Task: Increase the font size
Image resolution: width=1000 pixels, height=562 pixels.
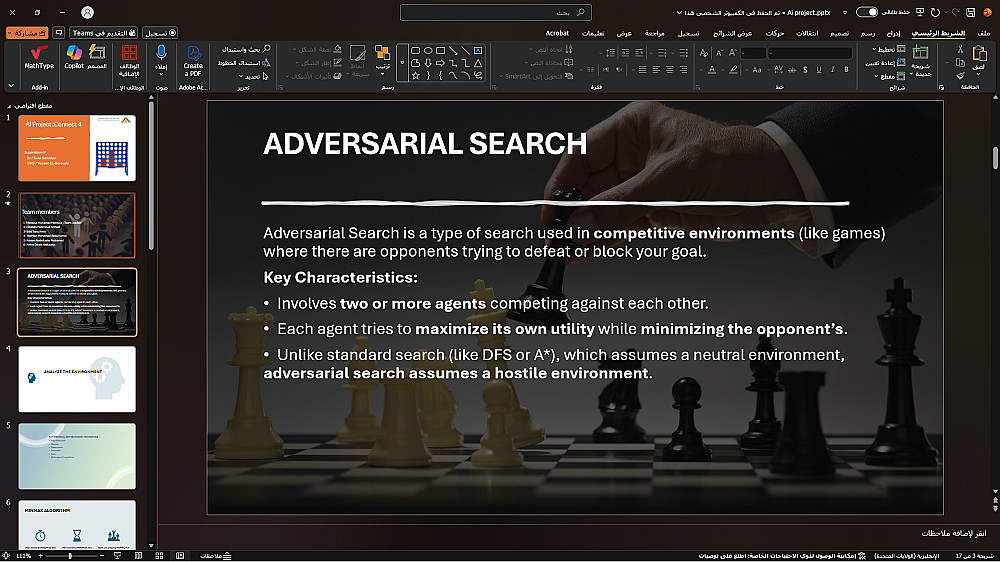Action: pyautogui.click(x=733, y=53)
